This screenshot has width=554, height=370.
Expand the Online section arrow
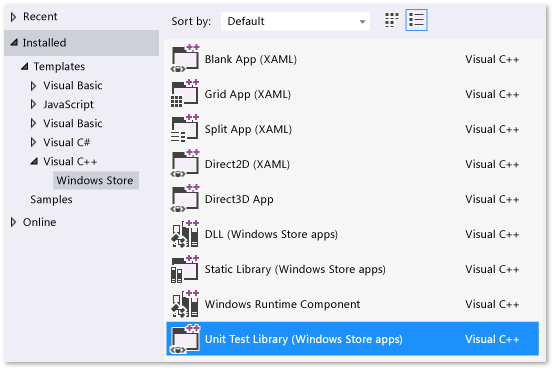tap(13, 222)
